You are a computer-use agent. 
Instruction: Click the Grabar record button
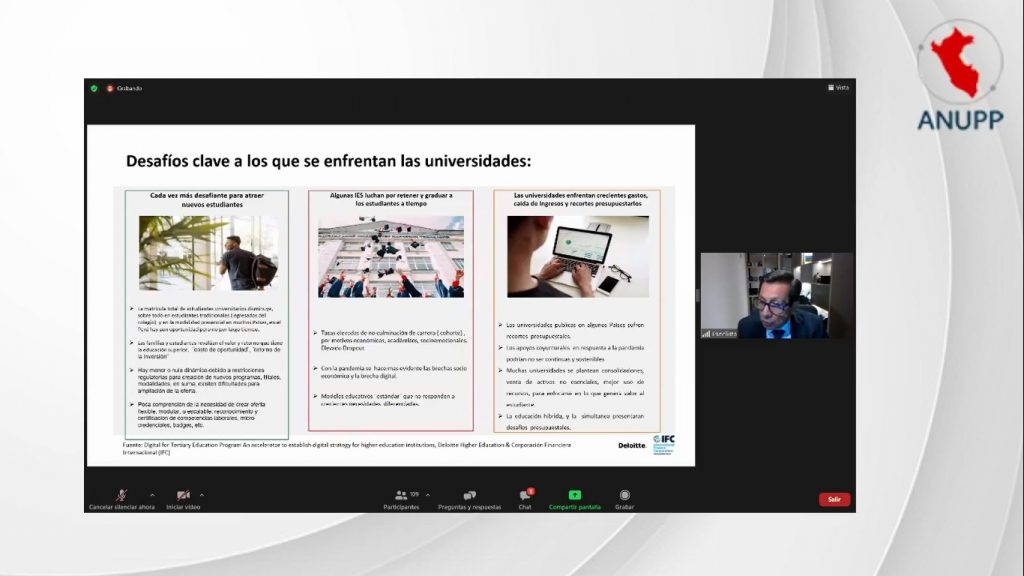click(624, 500)
